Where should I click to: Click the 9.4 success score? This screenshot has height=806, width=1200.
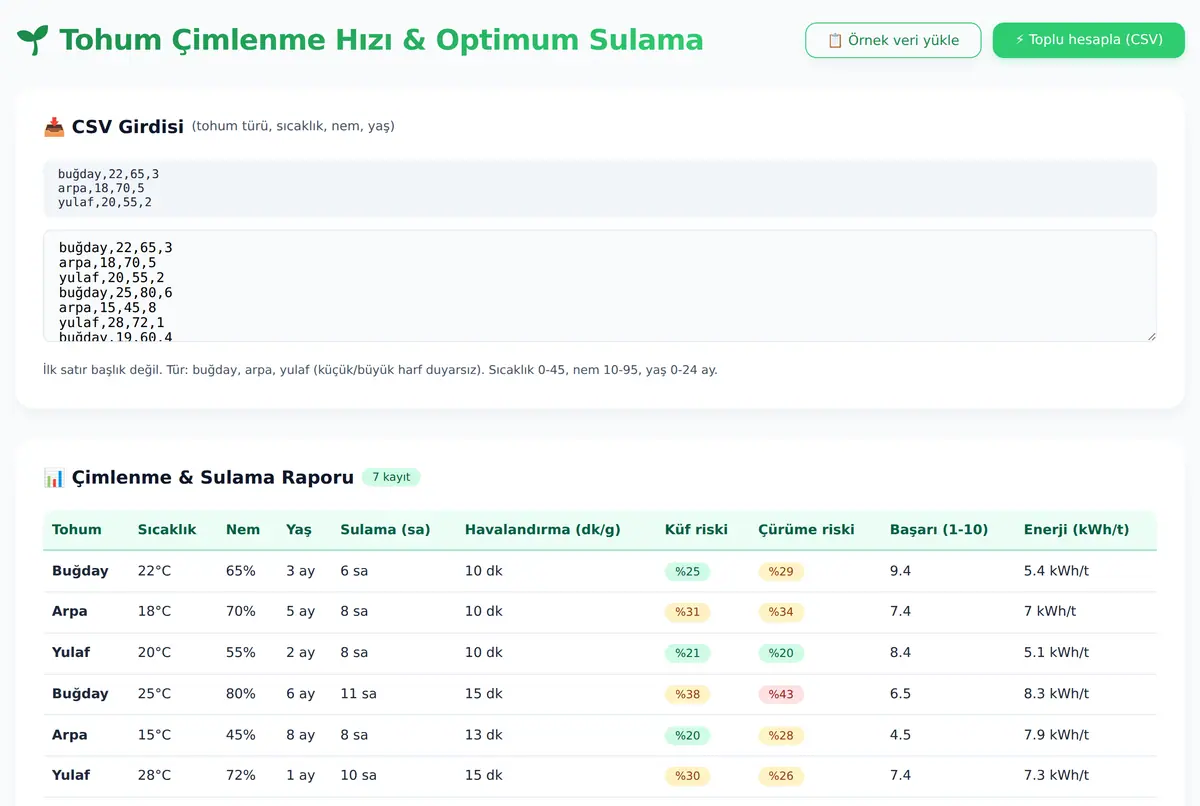(900, 571)
